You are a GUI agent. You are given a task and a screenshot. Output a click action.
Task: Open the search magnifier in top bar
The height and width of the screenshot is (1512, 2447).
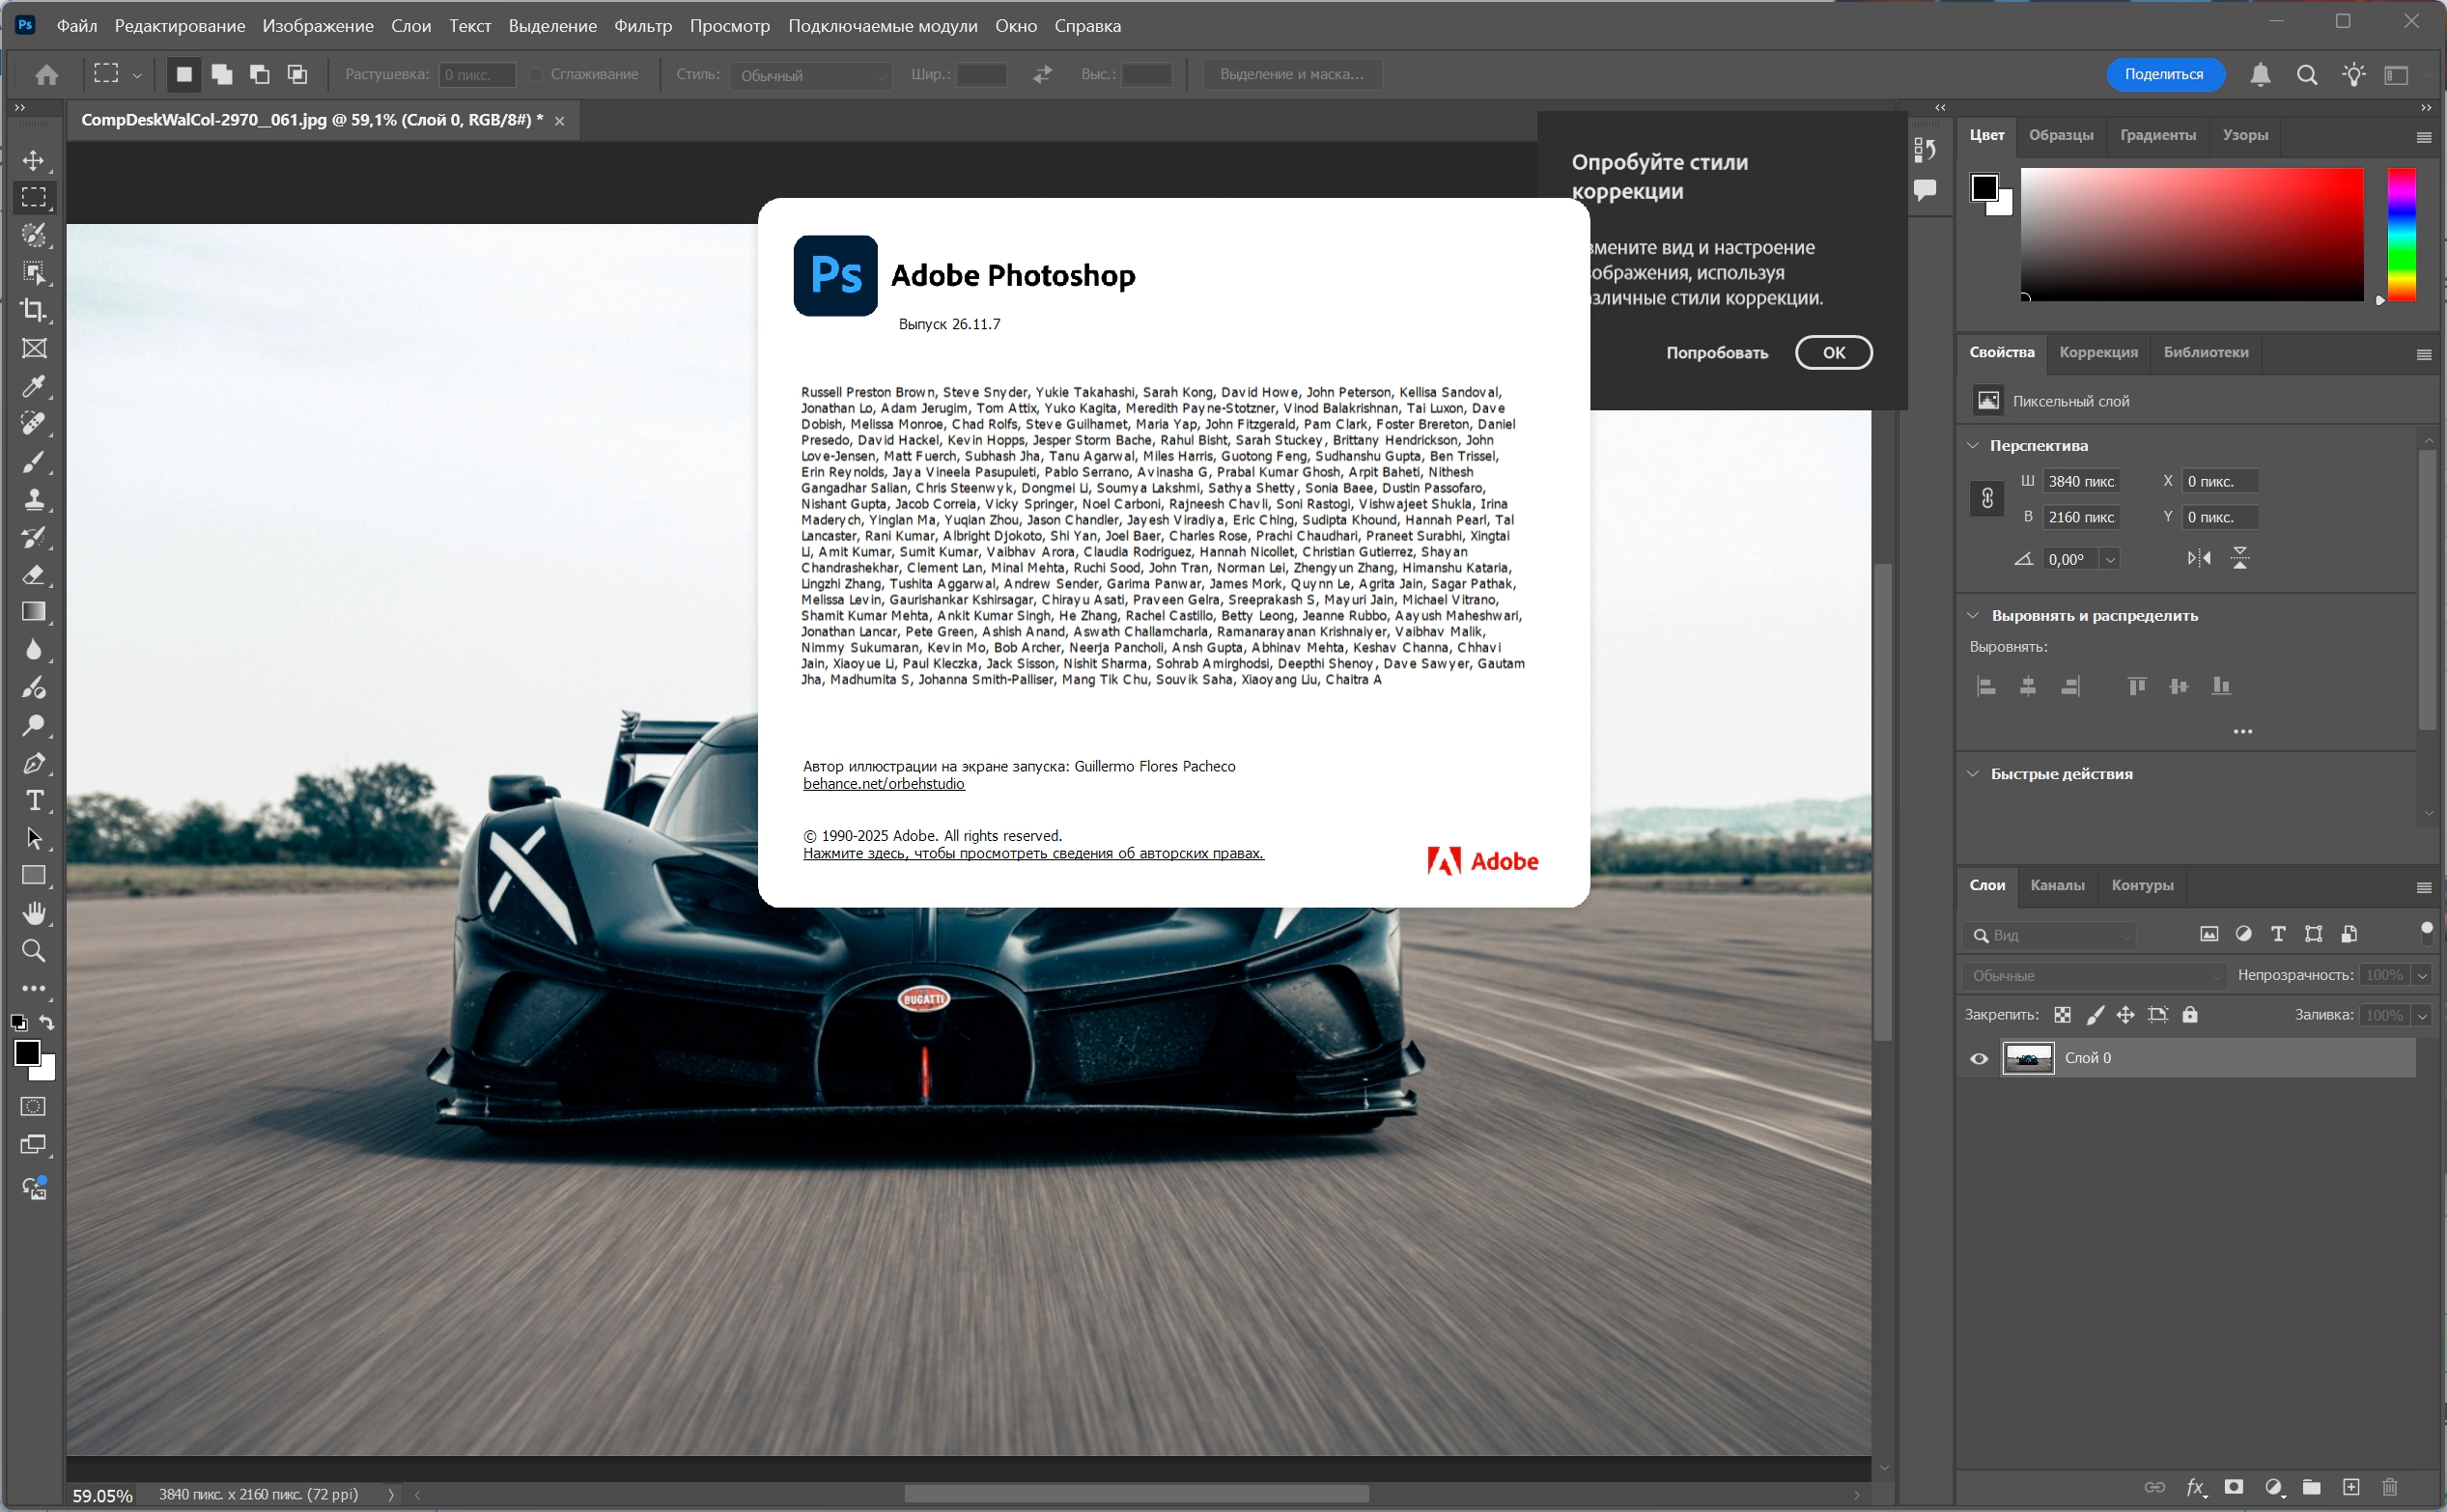tap(2307, 74)
